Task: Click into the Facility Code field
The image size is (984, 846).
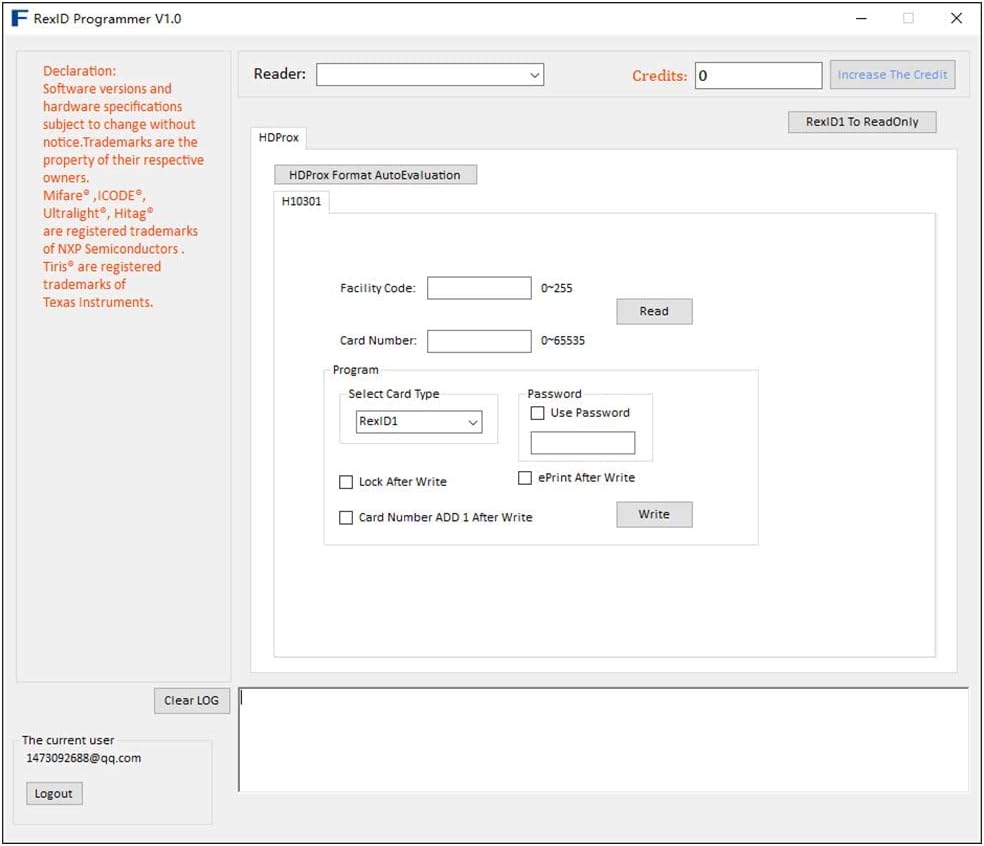Action: 479,288
